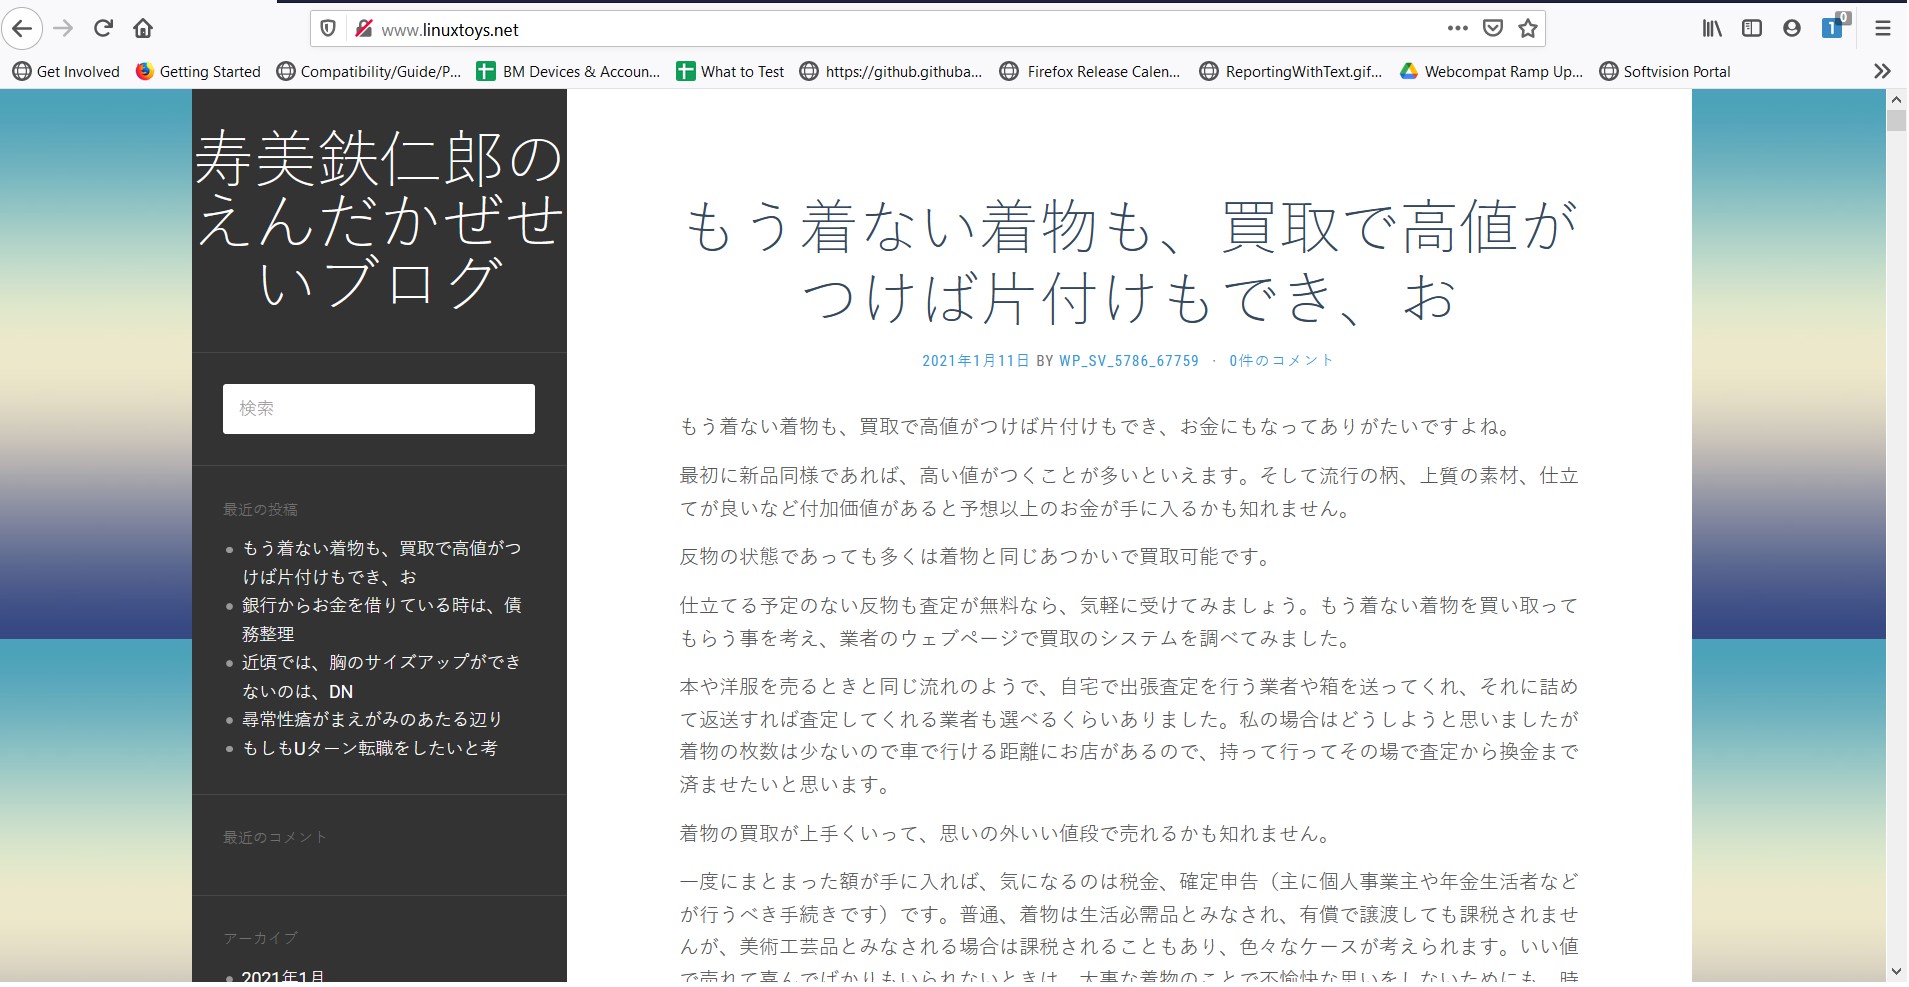1909x987 pixels.
Task: Open recent post もう着ない着物も in sidebar
Action: pyautogui.click(x=381, y=562)
